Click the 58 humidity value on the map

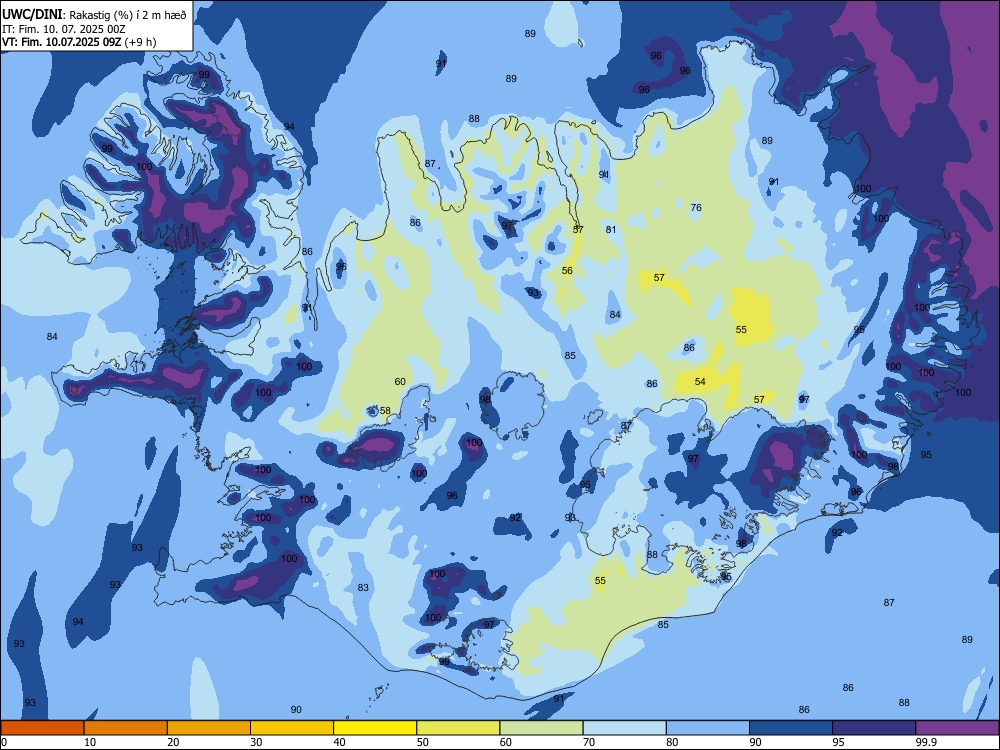point(385,410)
